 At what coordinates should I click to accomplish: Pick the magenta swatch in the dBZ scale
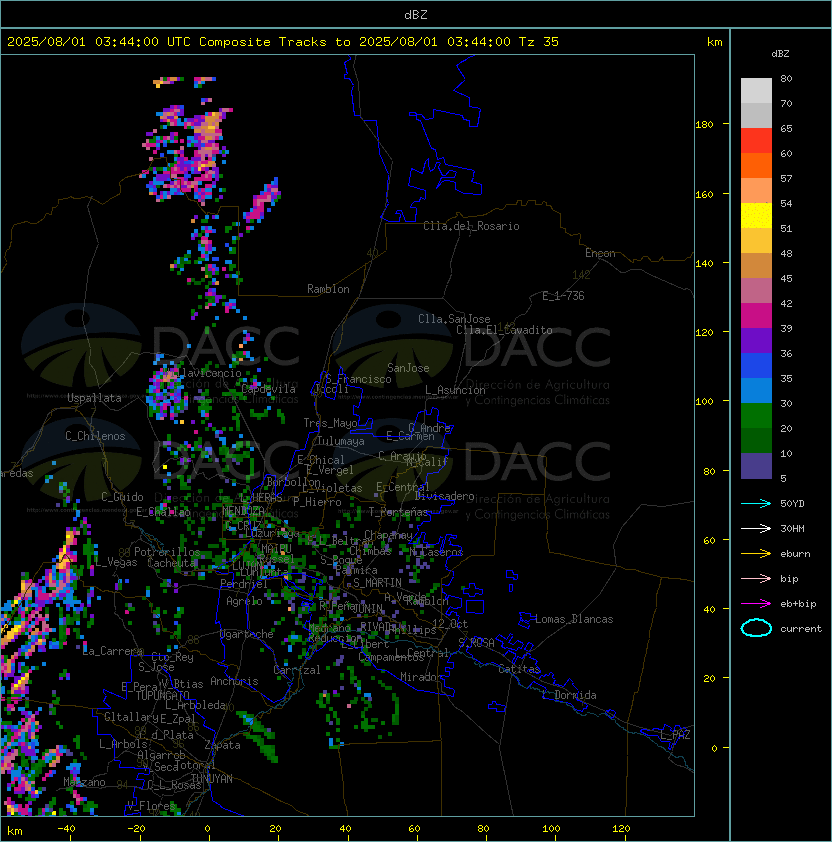[x=756, y=316]
